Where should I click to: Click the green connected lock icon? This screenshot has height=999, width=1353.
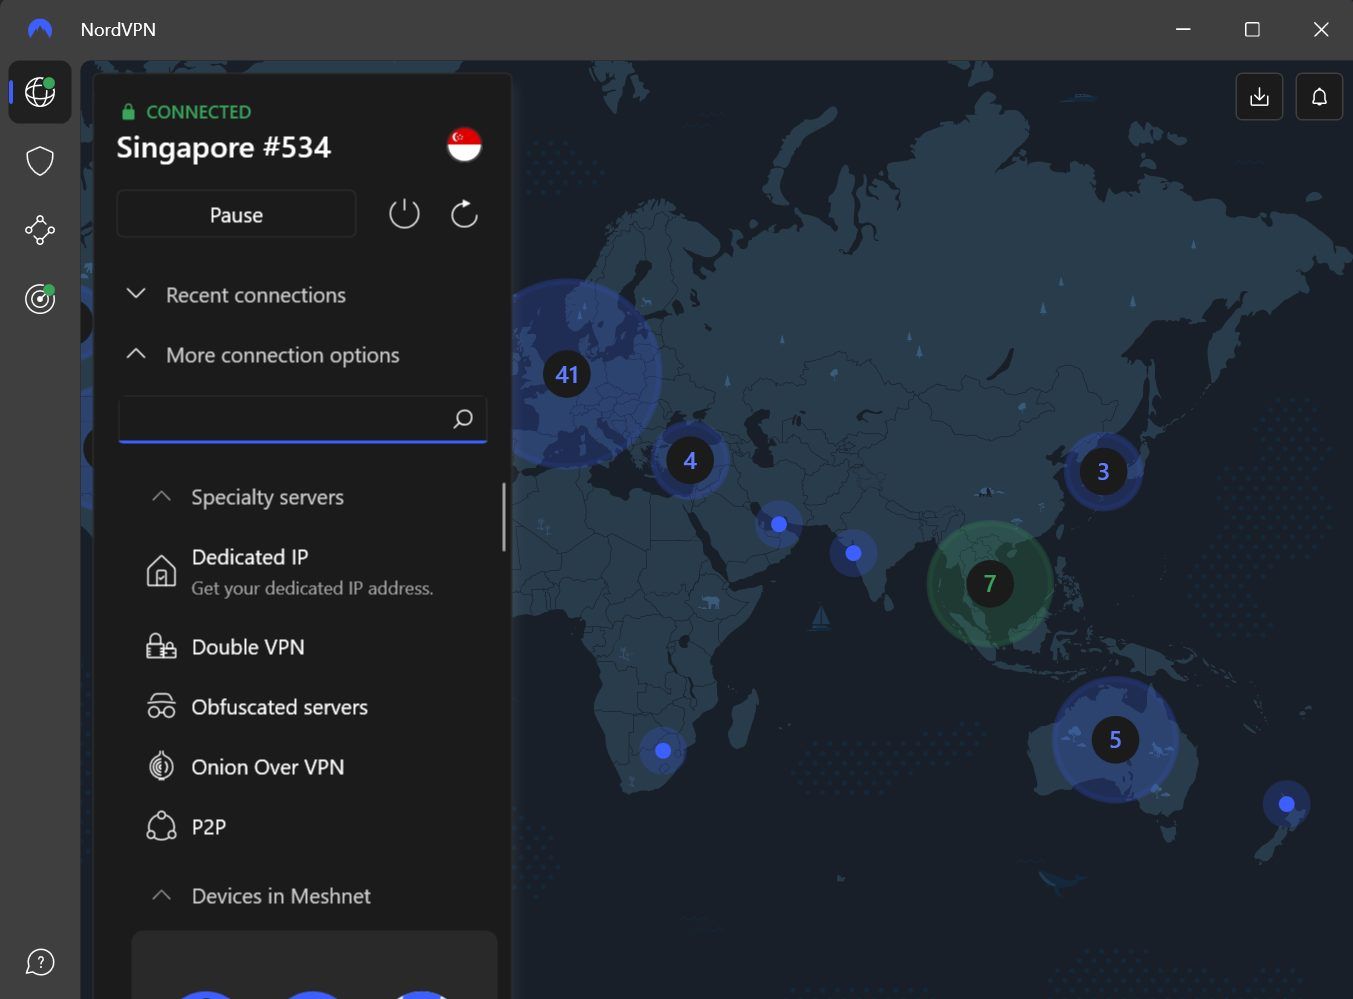pos(128,112)
